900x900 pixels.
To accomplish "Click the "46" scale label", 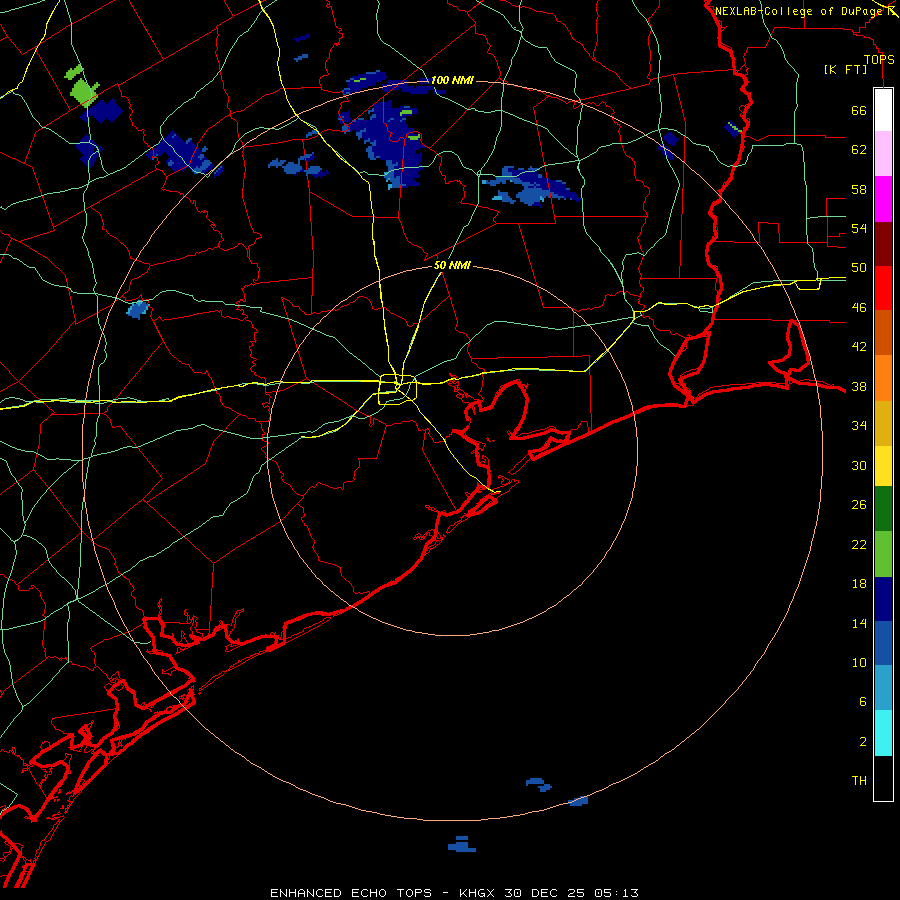I will [859, 308].
